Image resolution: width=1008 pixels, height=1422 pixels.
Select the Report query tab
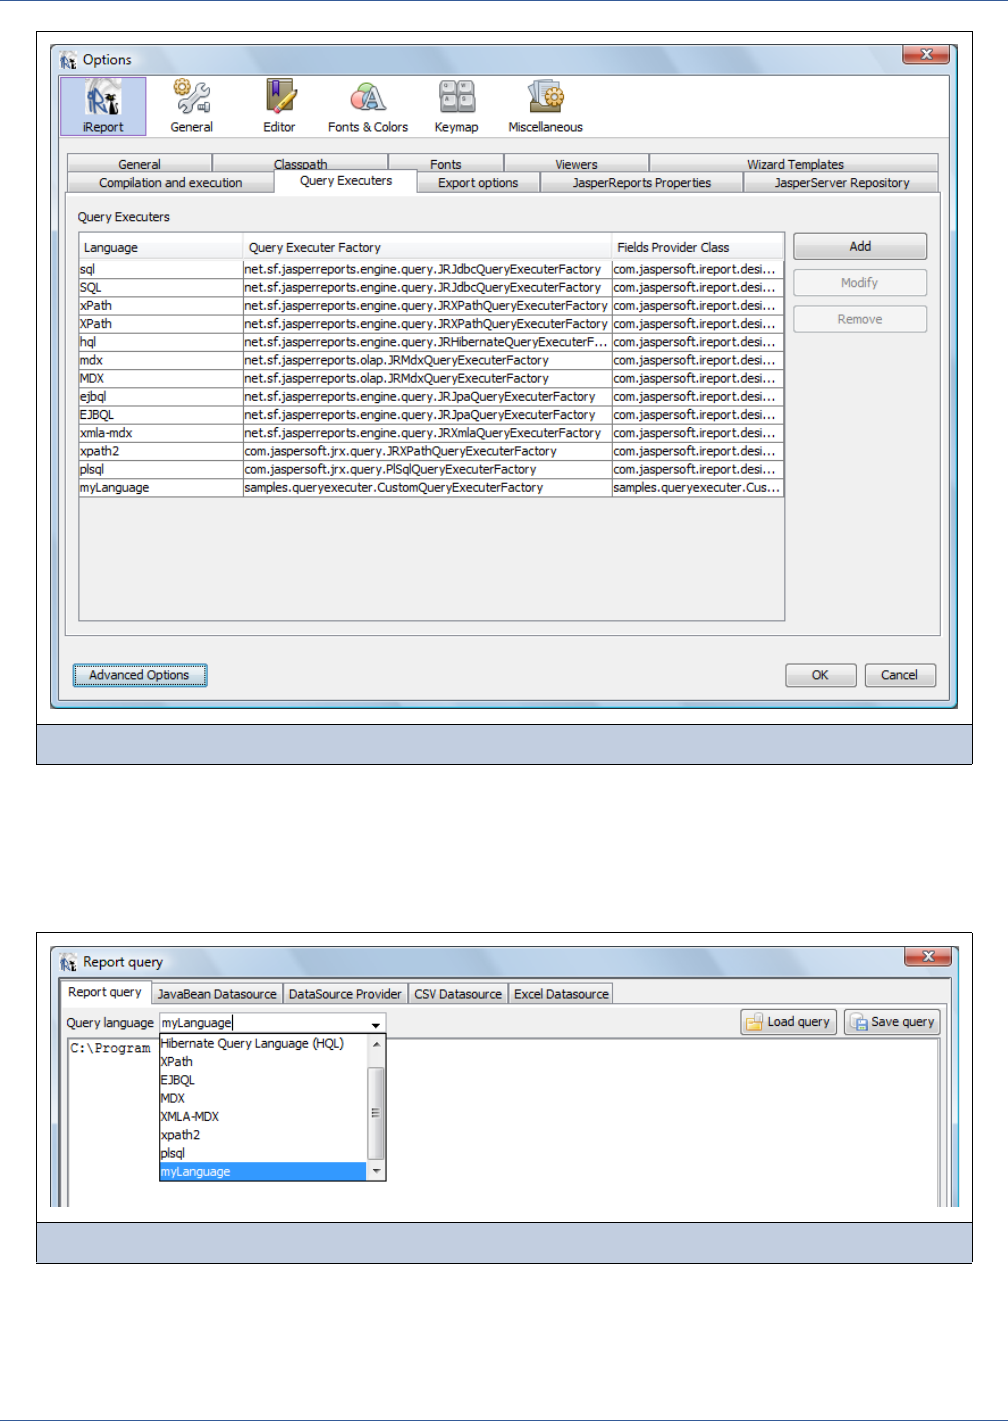pyautogui.click(x=105, y=992)
